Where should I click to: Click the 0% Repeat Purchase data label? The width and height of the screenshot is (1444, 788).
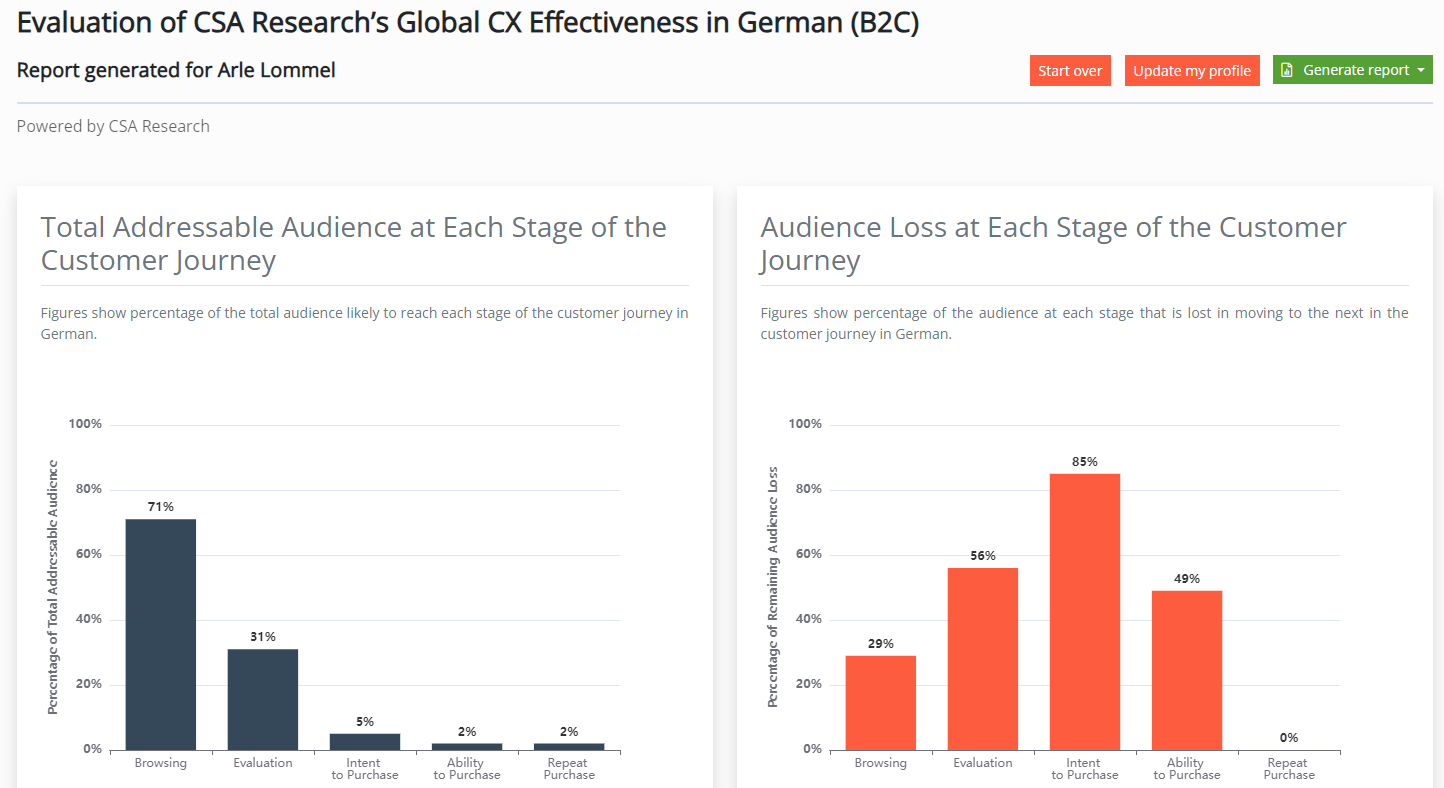[x=1289, y=738]
